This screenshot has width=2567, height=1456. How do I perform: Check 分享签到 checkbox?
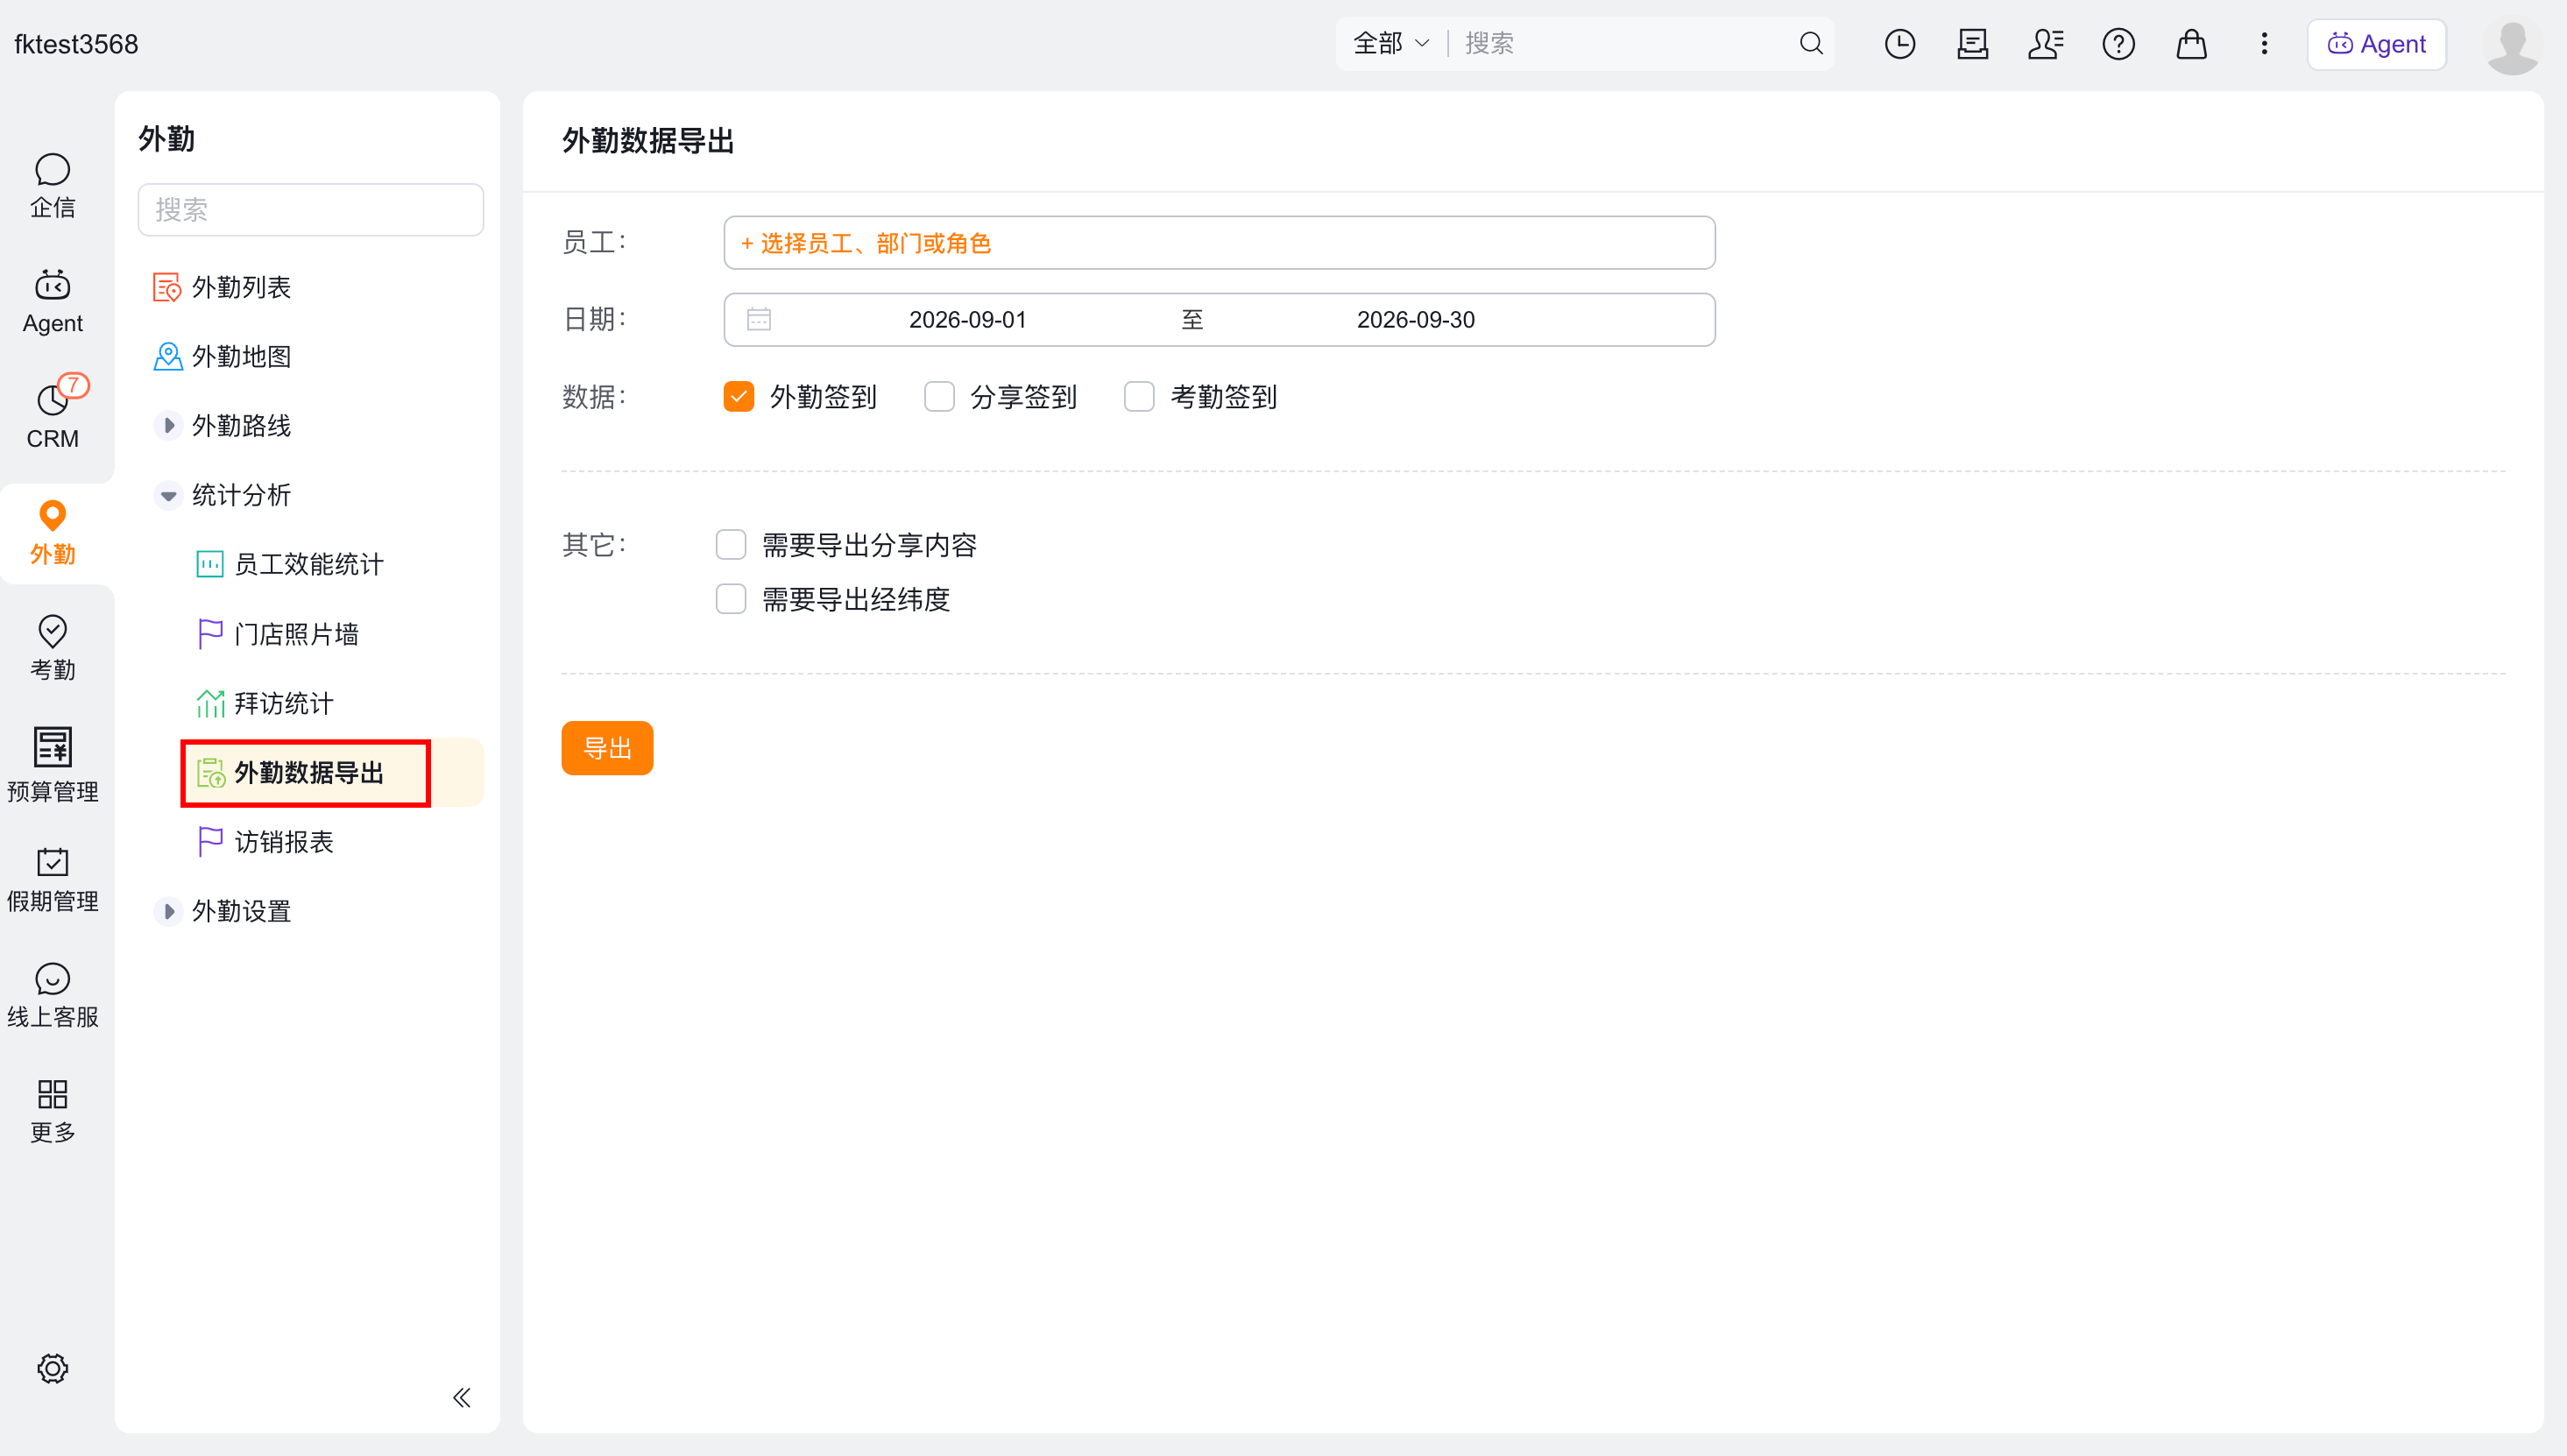[939, 397]
